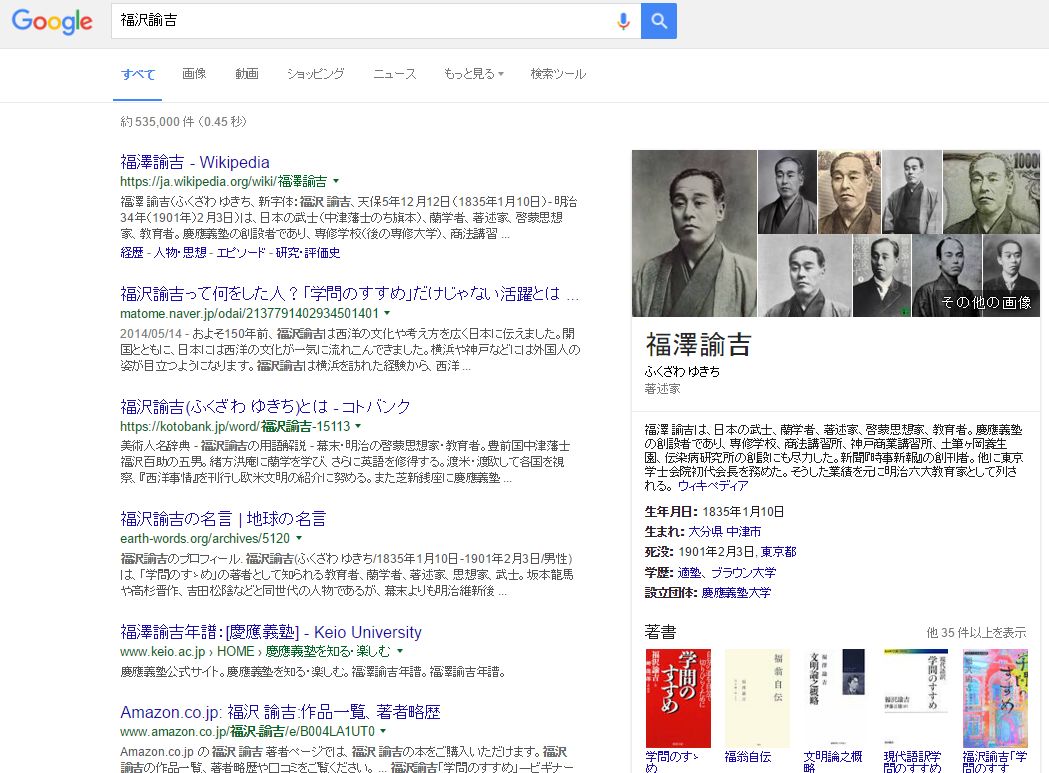Click the 文明論之概略 book title text

pyautogui.click(x=833, y=762)
